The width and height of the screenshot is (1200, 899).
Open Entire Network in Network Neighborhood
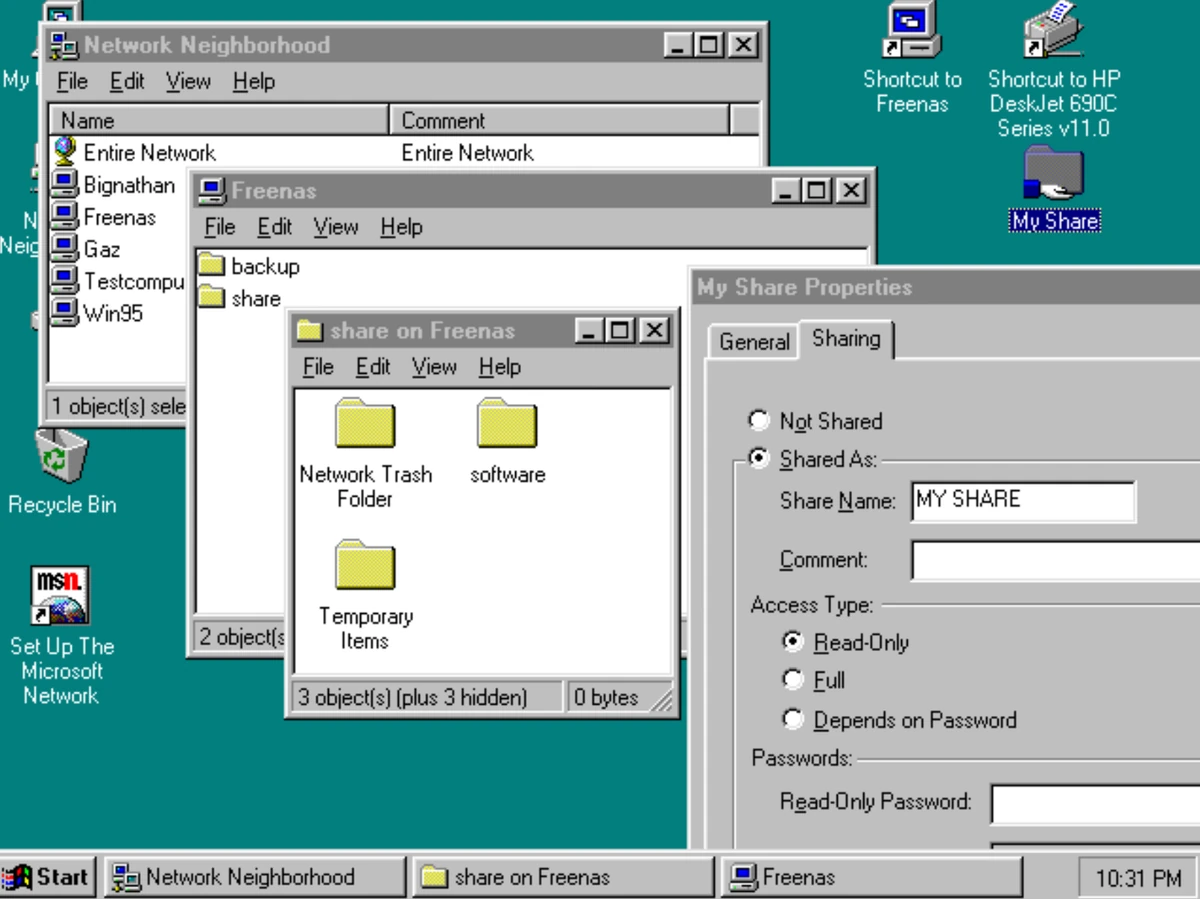110,152
